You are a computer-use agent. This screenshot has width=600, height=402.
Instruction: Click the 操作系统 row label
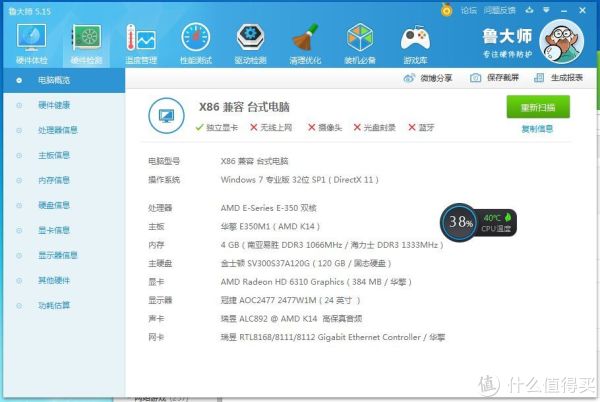(164, 180)
